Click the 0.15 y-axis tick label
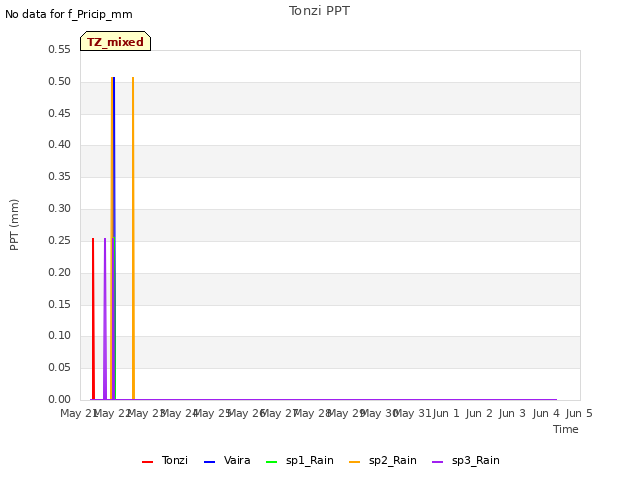Screen dimensions: 640x480 [x=60, y=304]
